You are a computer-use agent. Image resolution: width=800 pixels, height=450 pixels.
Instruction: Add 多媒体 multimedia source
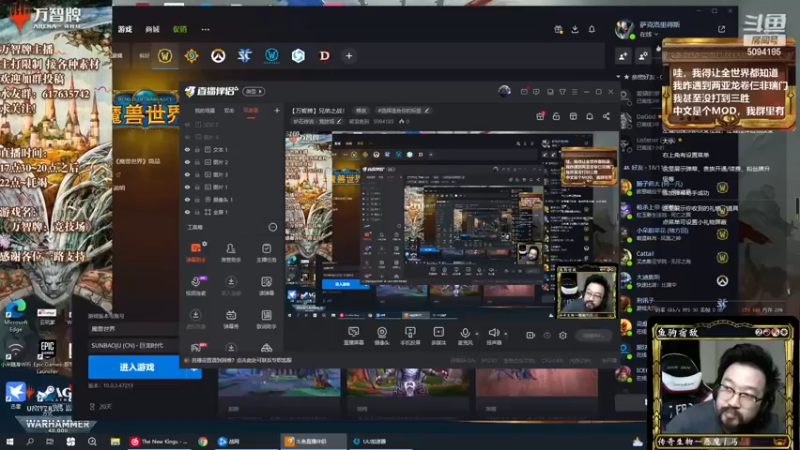438,336
